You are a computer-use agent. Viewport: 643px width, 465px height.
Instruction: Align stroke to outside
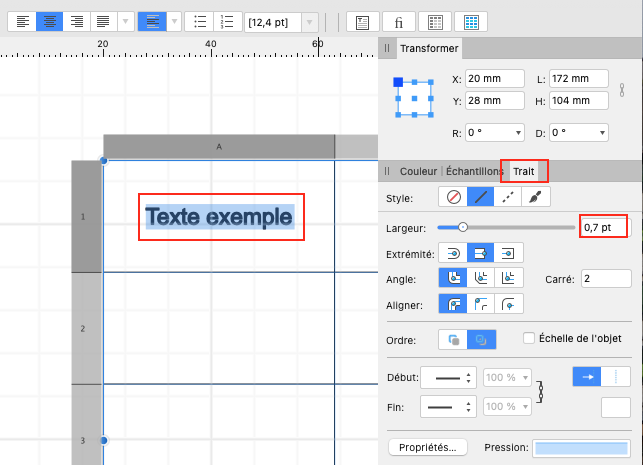pos(508,304)
